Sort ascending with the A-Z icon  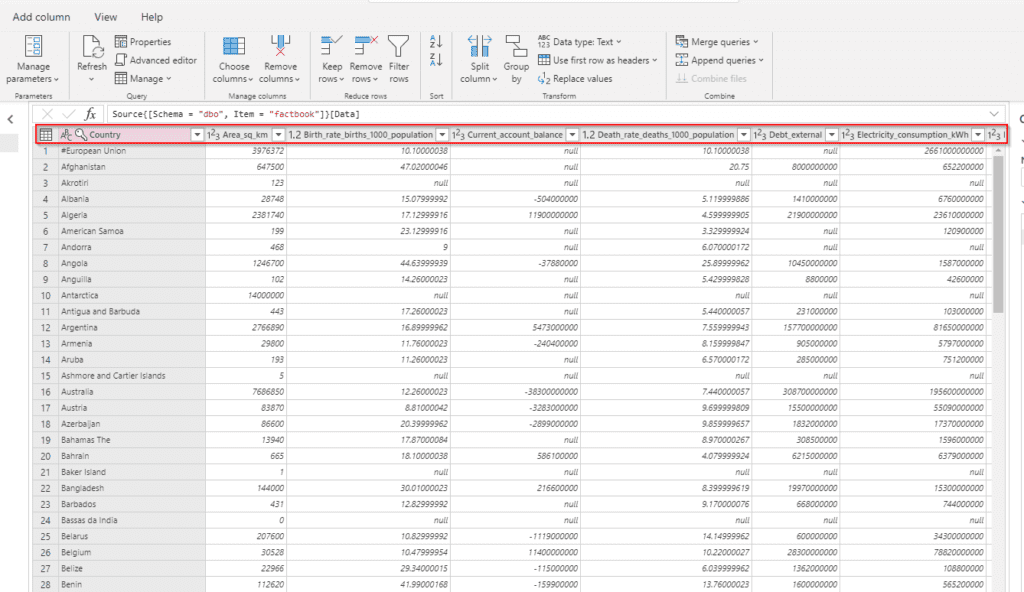tap(435, 42)
